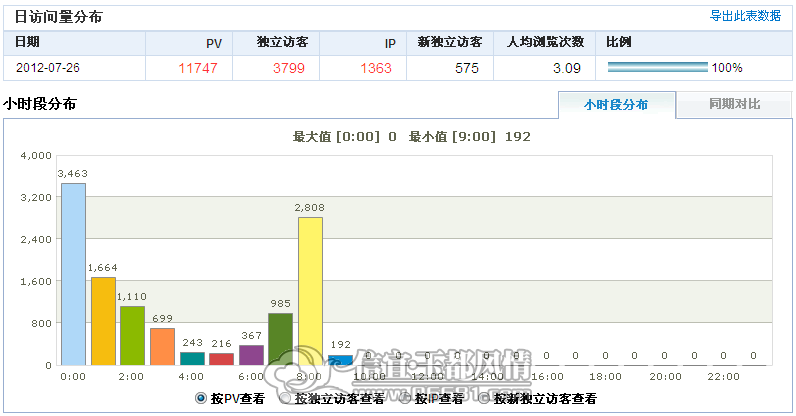
Task: Click the 导出此表数据 link
Action: pyautogui.click(x=745, y=16)
